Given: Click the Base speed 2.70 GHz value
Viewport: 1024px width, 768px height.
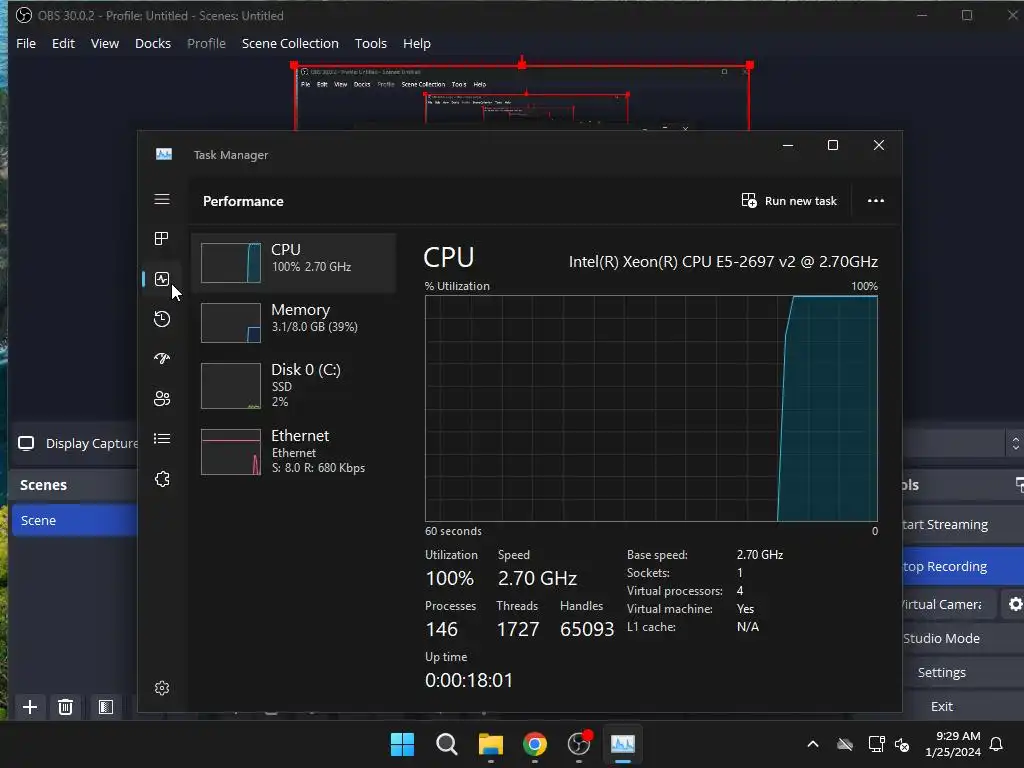Looking at the screenshot, I should pyautogui.click(x=760, y=554).
